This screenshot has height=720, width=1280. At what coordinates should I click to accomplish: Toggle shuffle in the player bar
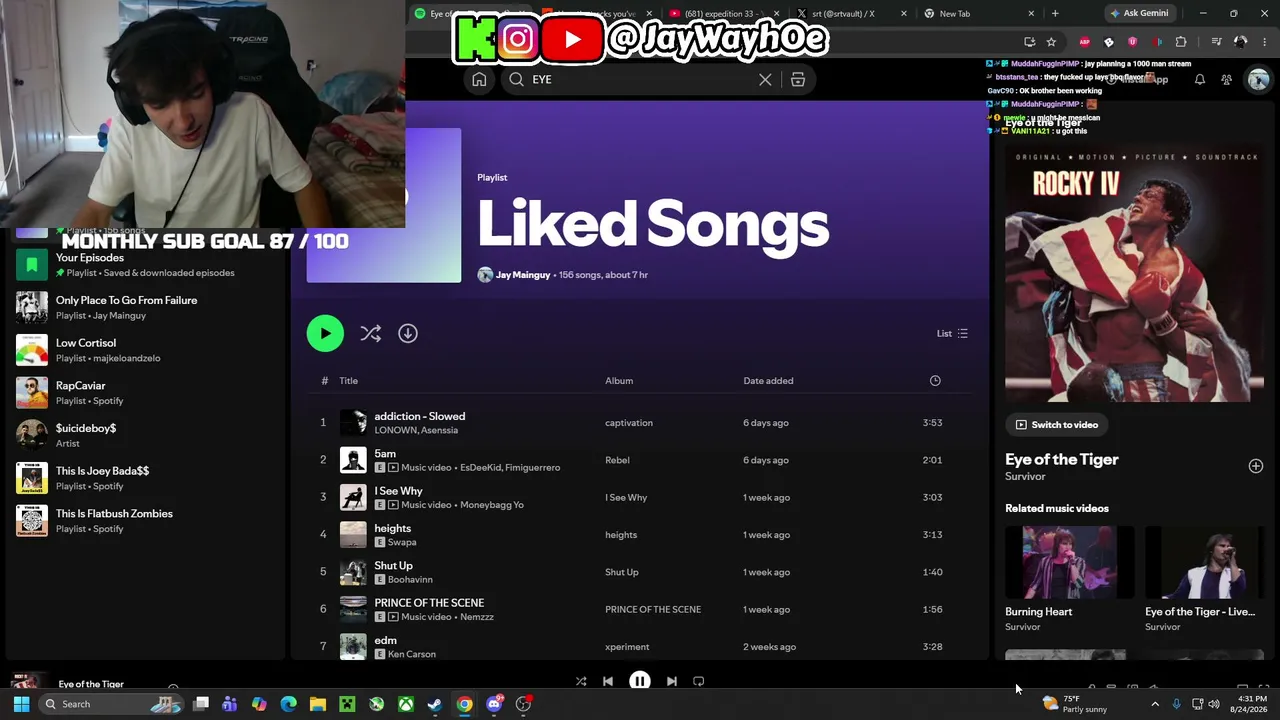pyautogui.click(x=581, y=682)
